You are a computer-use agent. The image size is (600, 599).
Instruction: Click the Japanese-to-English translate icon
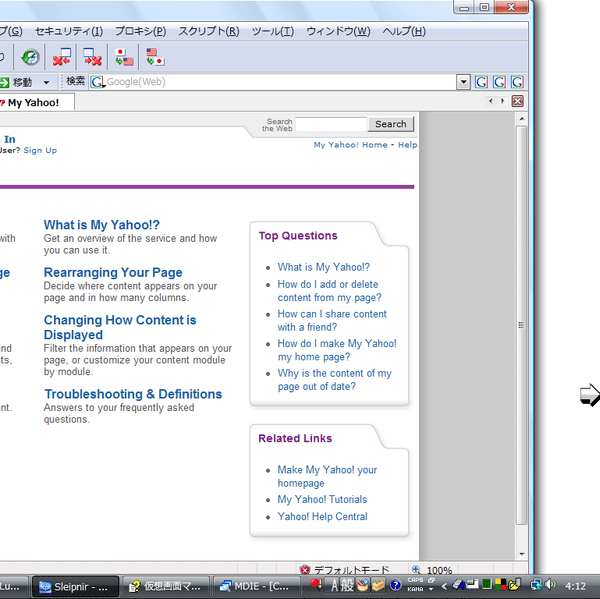pyautogui.click(x=124, y=57)
